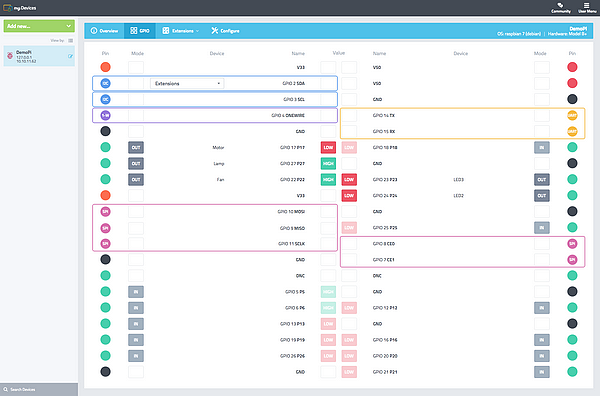The height and width of the screenshot is (396, 600).
Task: Toggle GPIO 23 P23 LOW value
Action: click(x=349, y=179)
